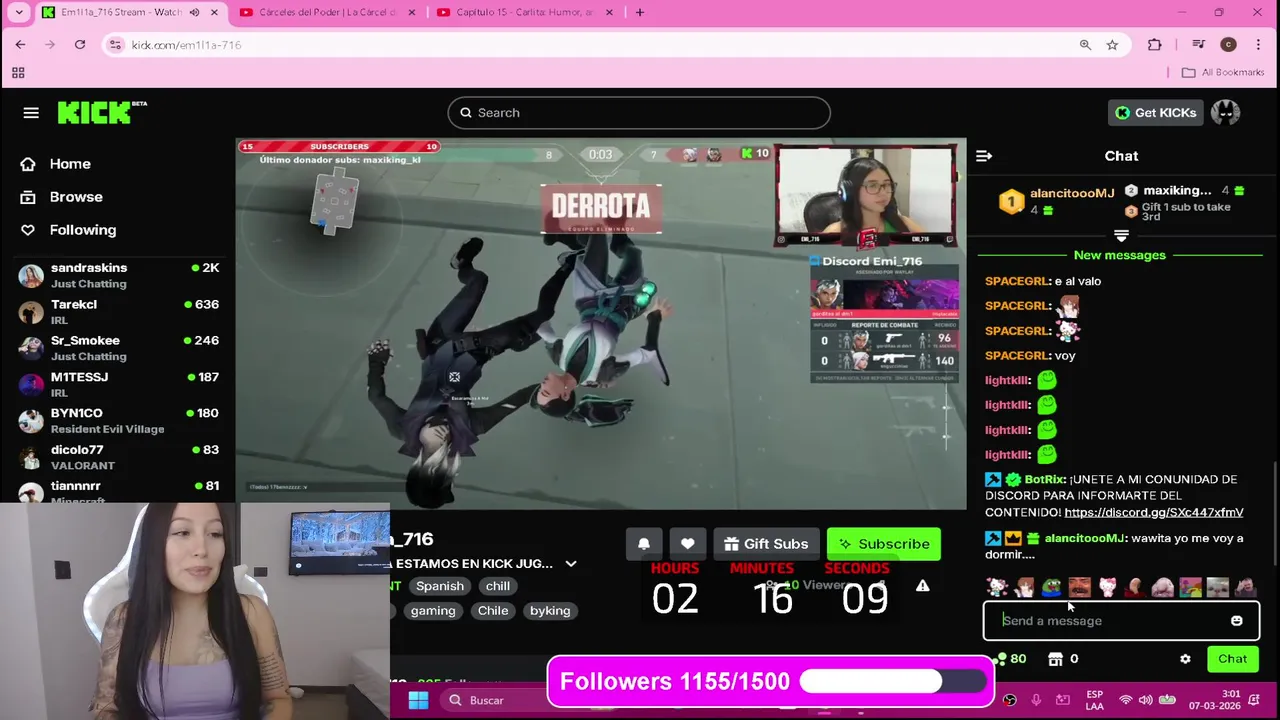Focus the Kick Search field
The width and height of the screenshot is (1280, 720).
pos(639,113)
